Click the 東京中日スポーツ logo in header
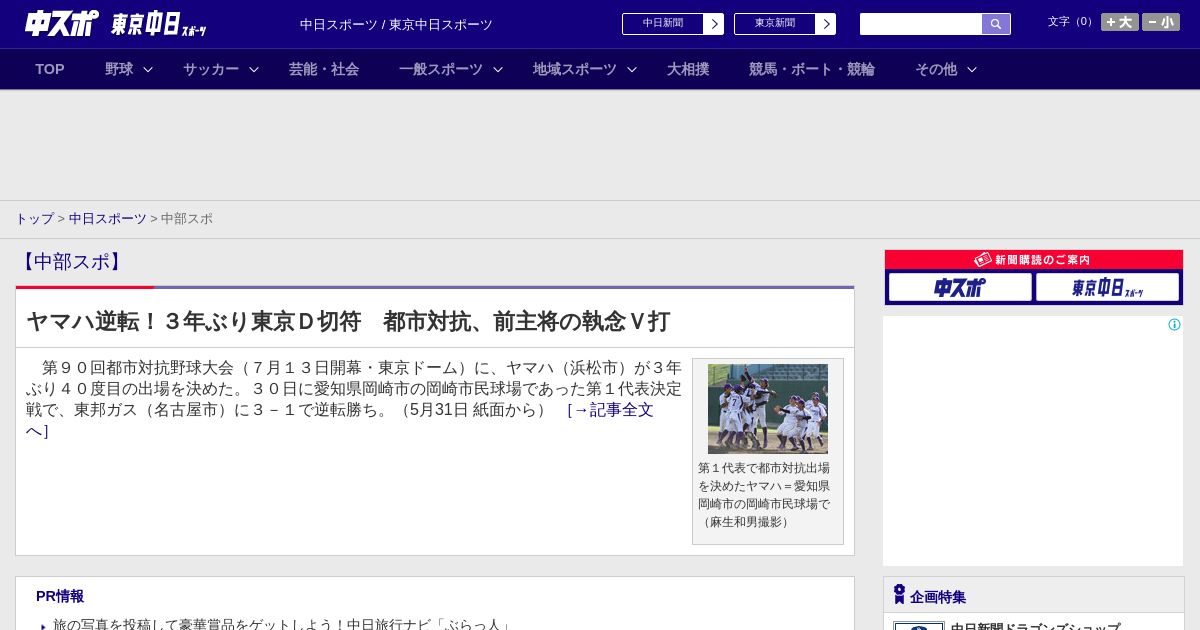The width and height of the screenshot is (1200, 630). tap(159, 24)
